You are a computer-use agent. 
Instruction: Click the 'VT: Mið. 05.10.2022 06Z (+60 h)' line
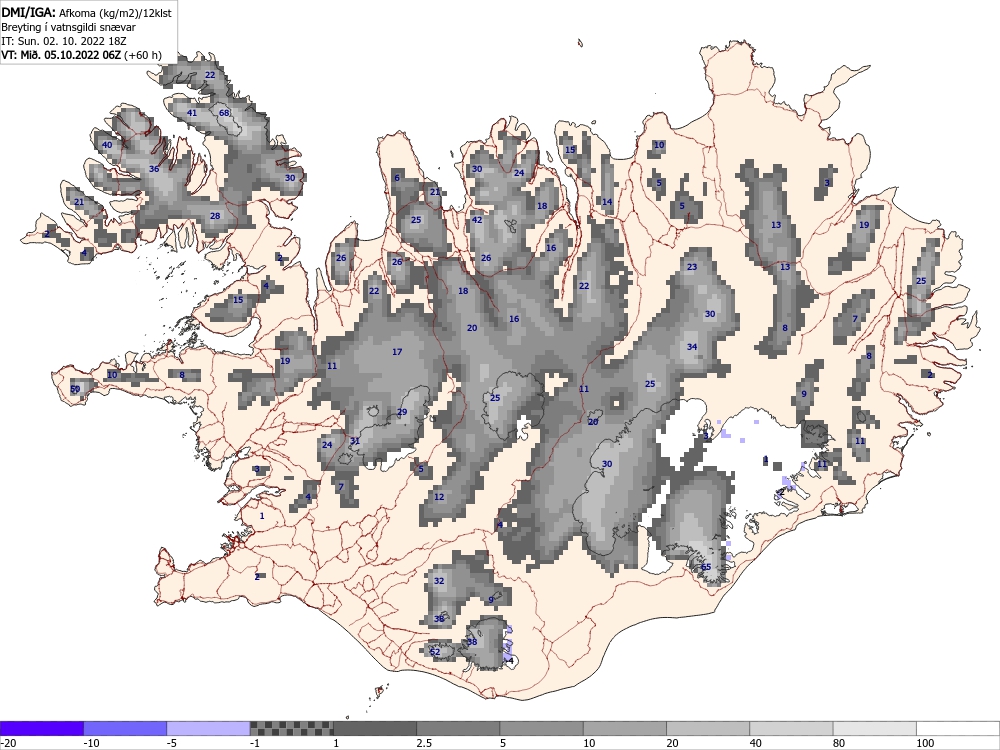coord(81,55)
